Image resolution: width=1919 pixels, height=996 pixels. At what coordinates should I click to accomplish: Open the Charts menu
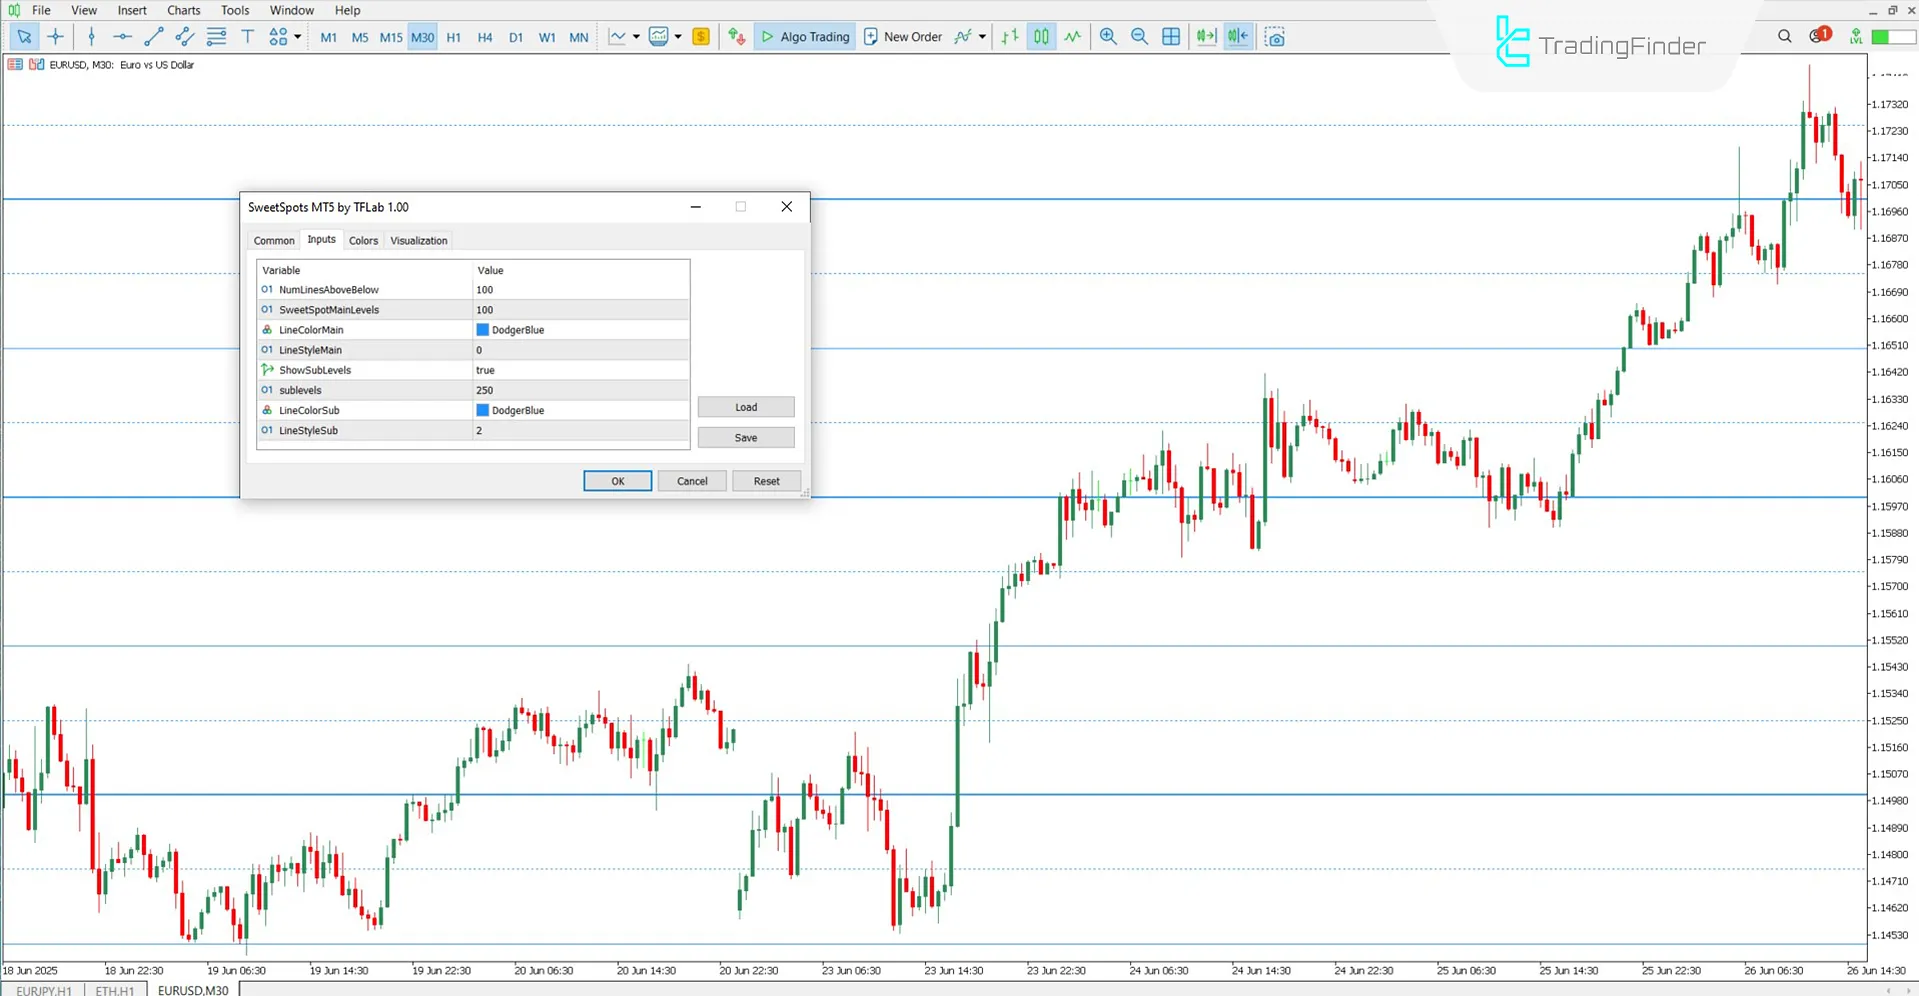coord(183,10)
